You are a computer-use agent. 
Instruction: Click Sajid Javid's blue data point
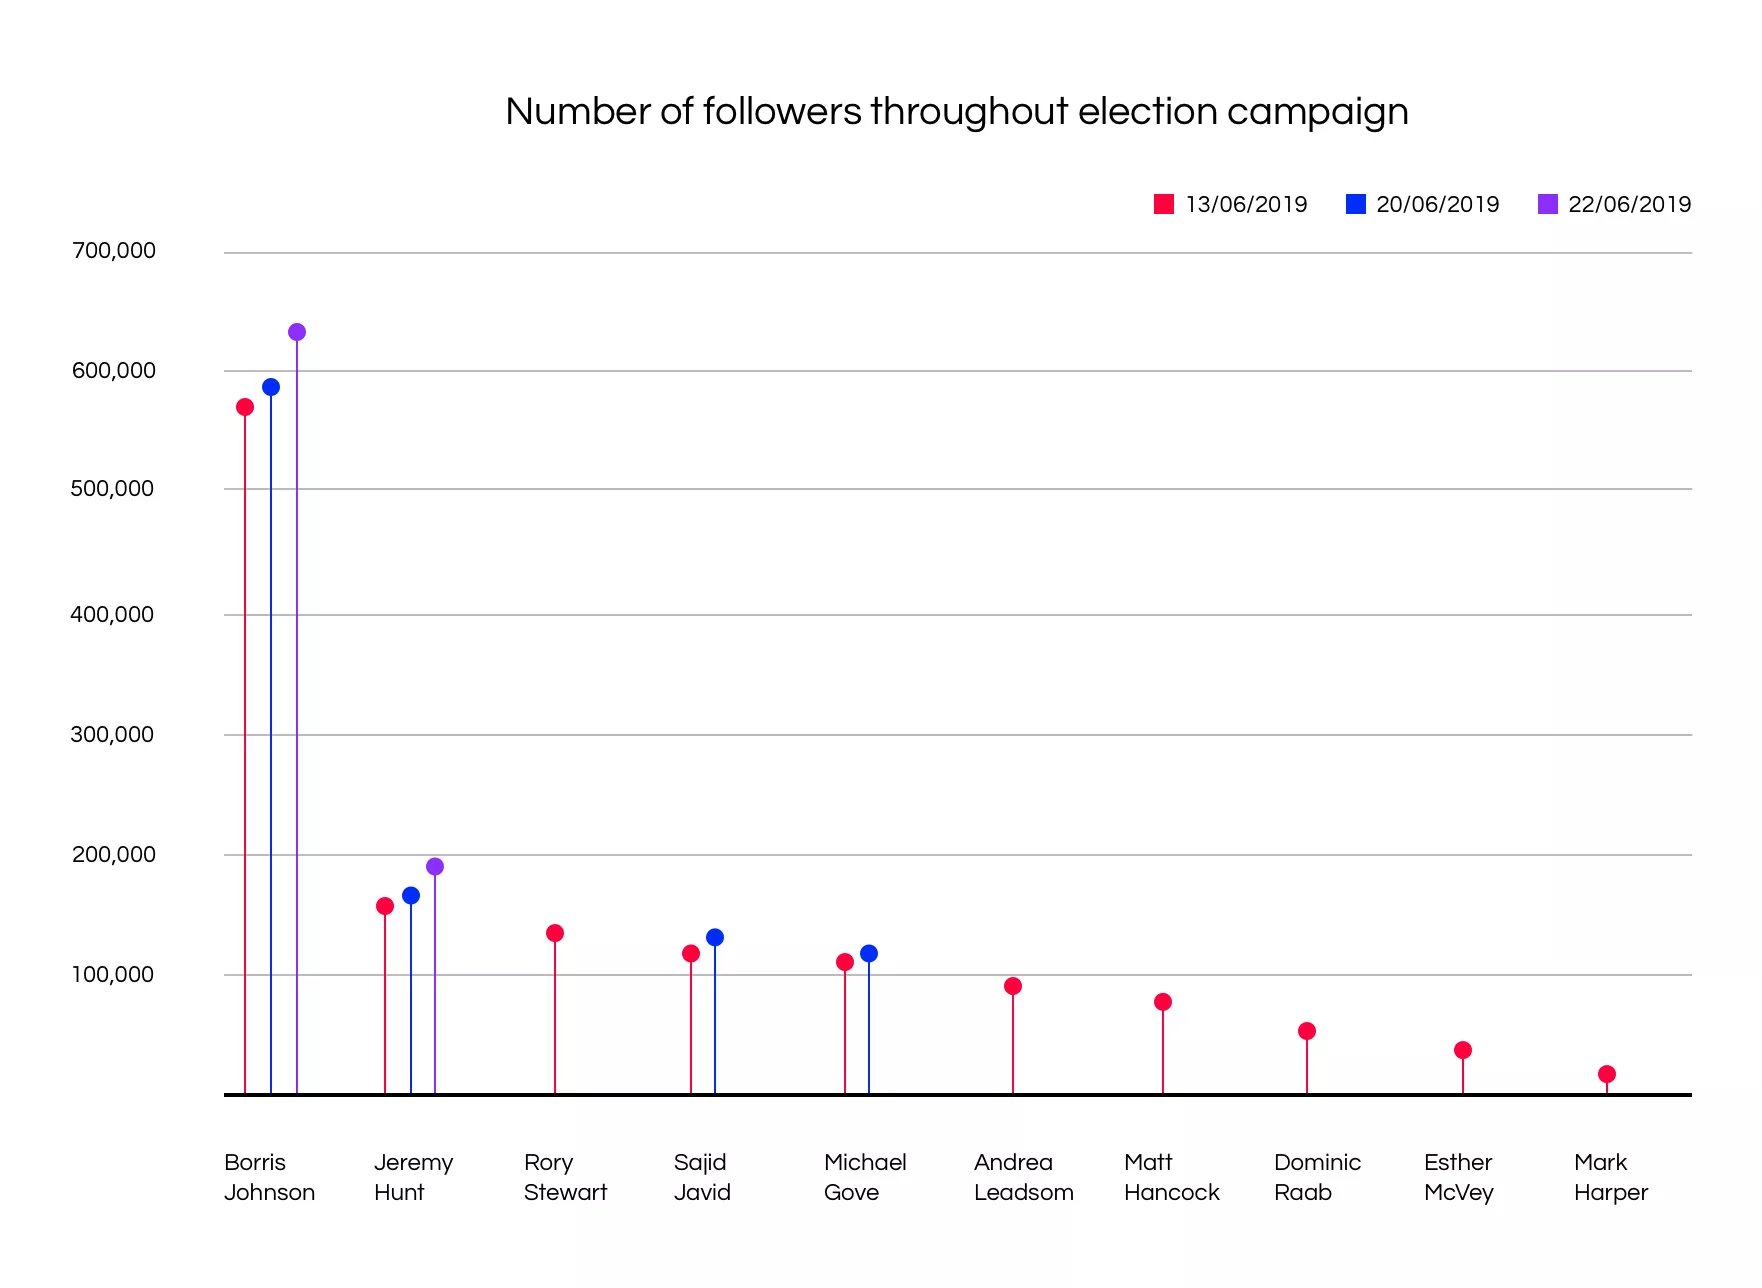coord(715,937)
